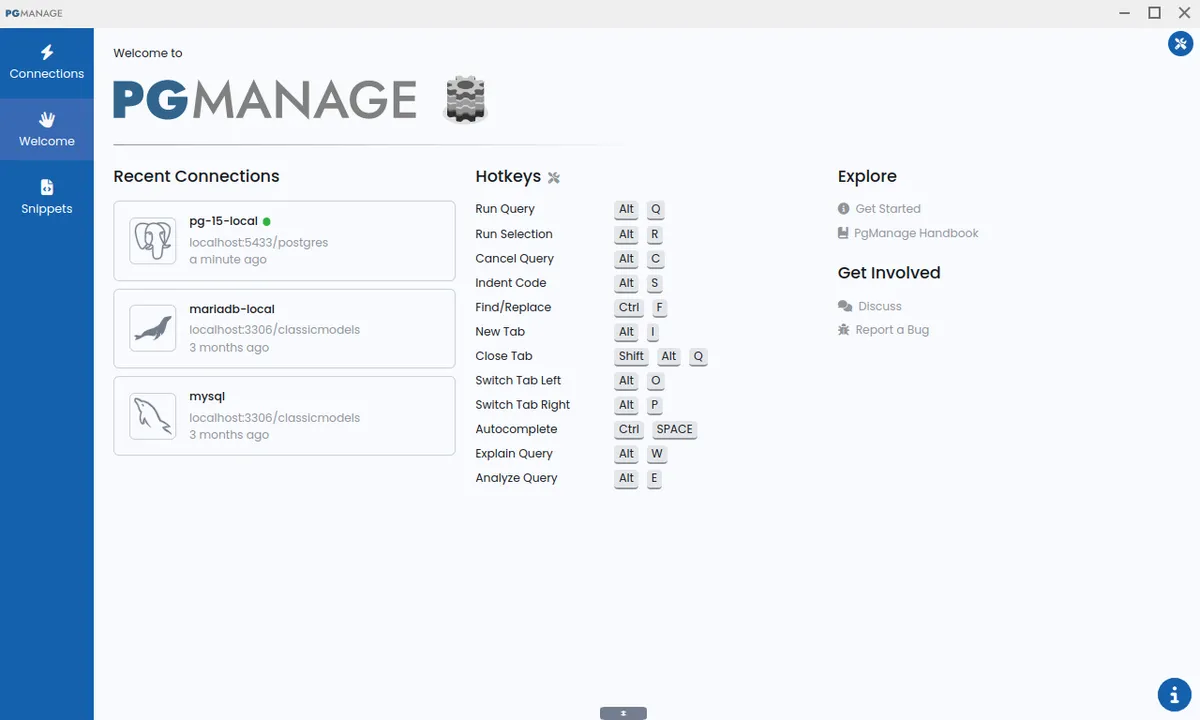Click the book icon next to PgManage Handbook
The width and height of the screenshot is (1200, 720).
click(x=843, y=232)
